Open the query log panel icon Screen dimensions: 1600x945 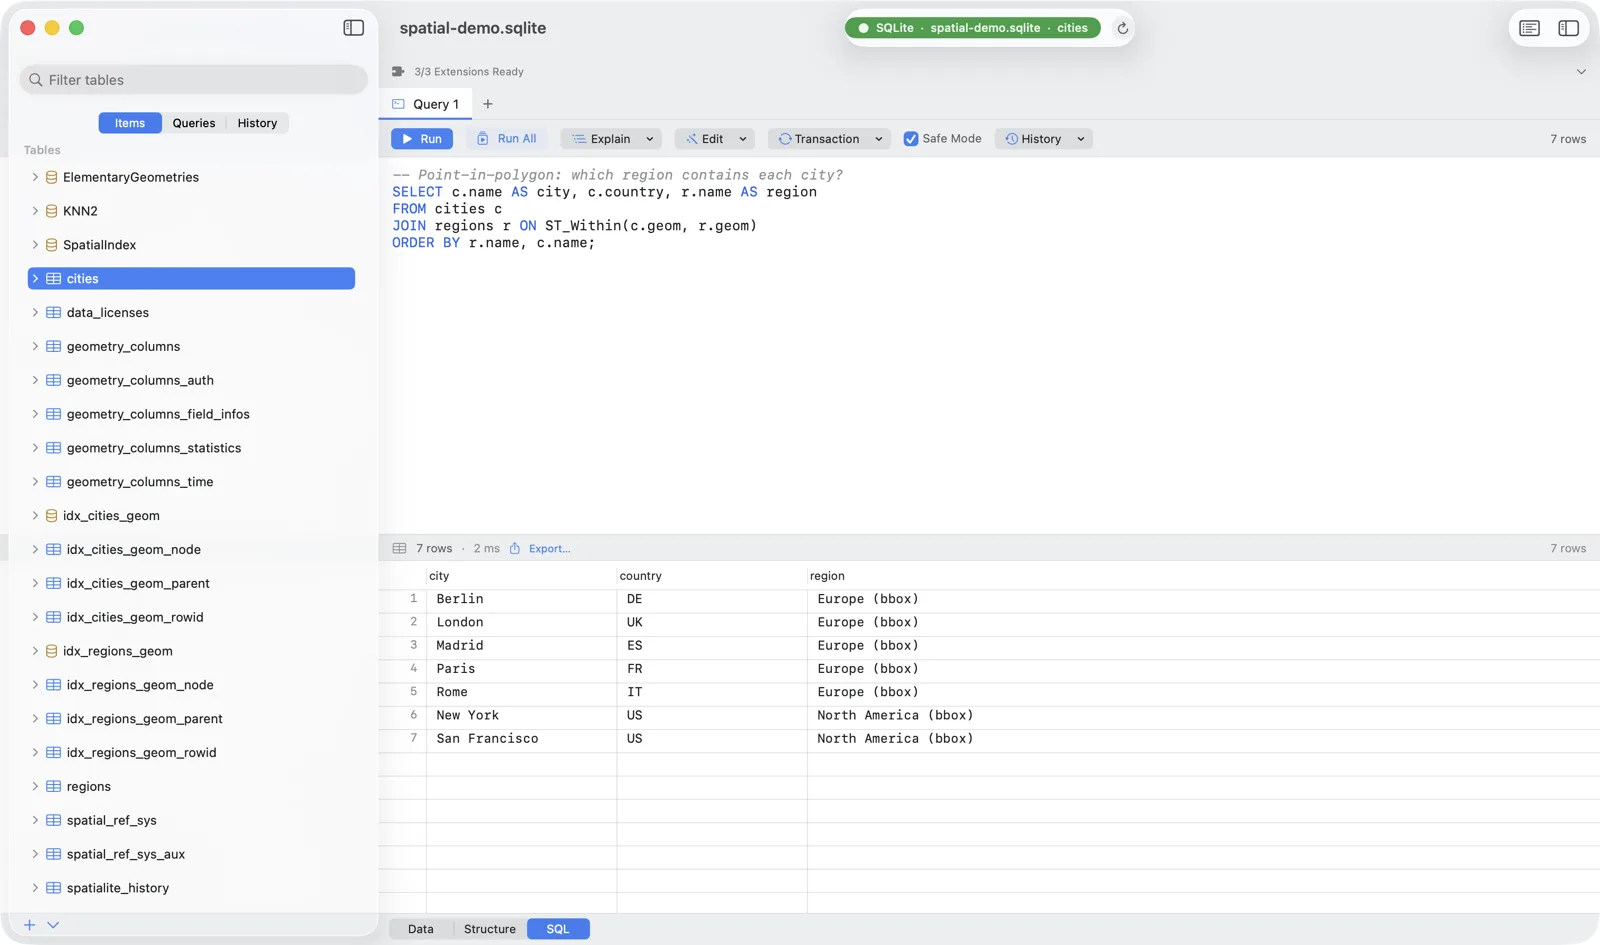1529,28
